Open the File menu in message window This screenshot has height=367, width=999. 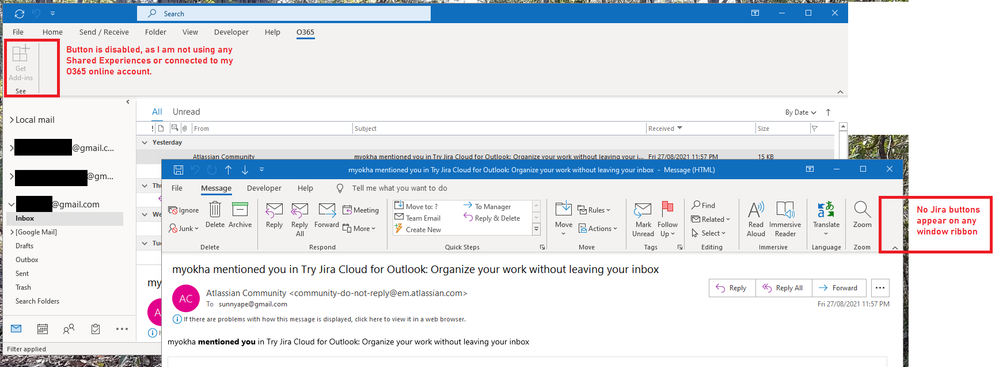(x=177, y=188)
